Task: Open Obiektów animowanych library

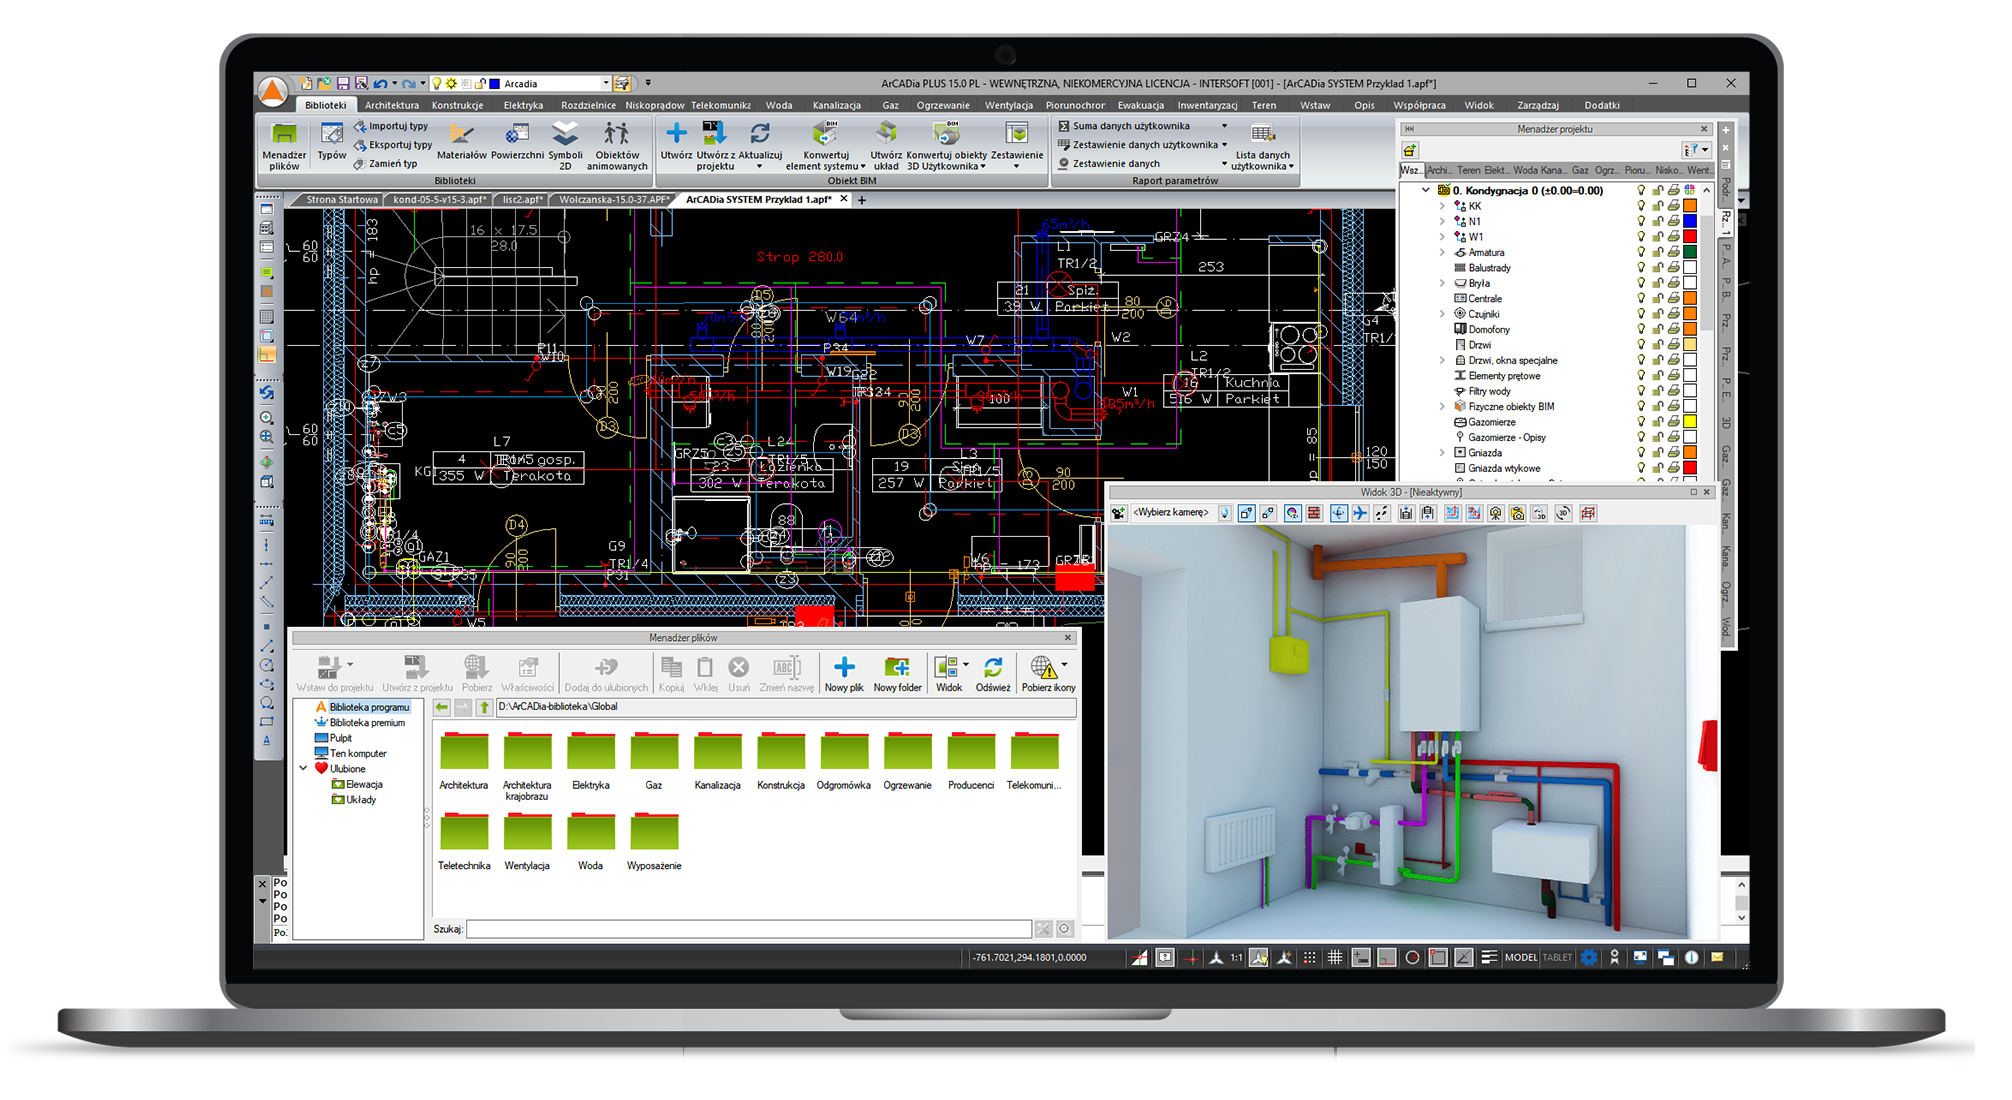Action: click(617, 146)
